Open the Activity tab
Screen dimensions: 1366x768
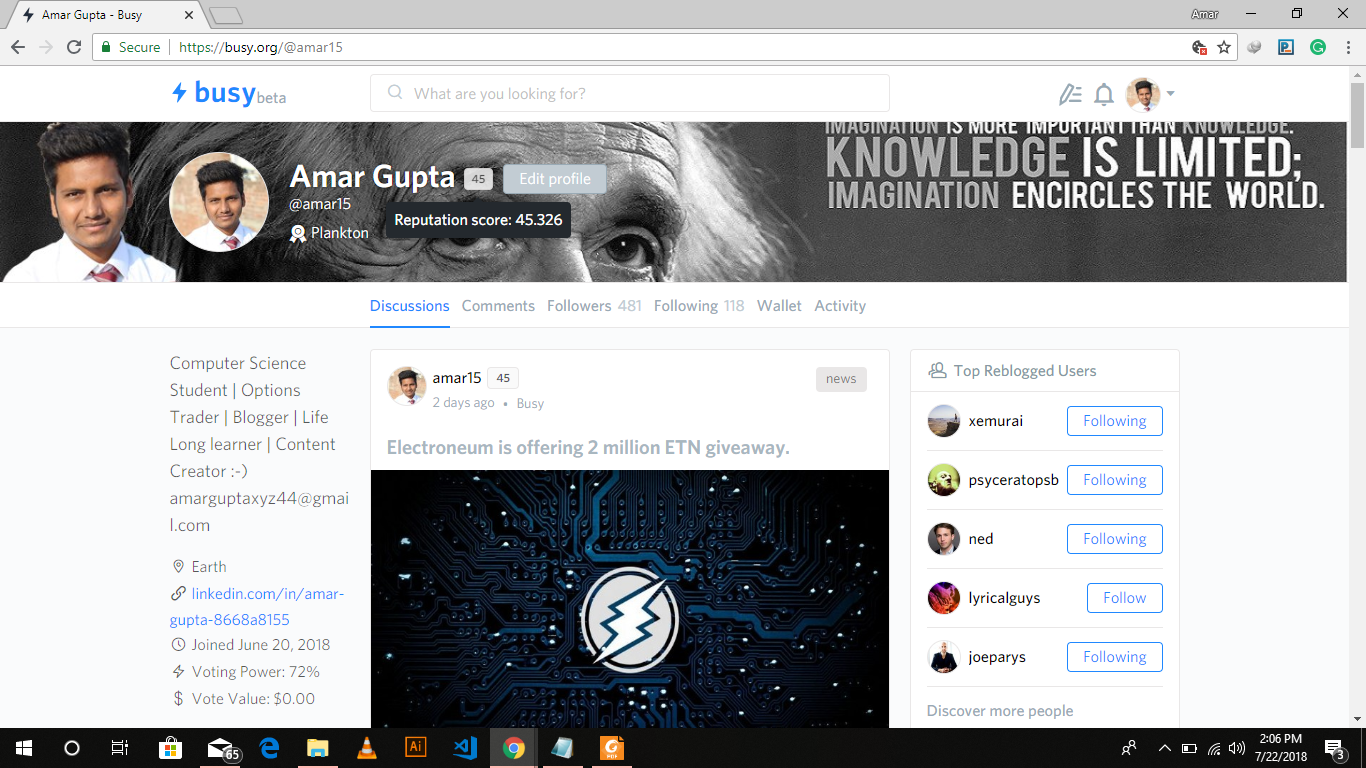(840, 306)
